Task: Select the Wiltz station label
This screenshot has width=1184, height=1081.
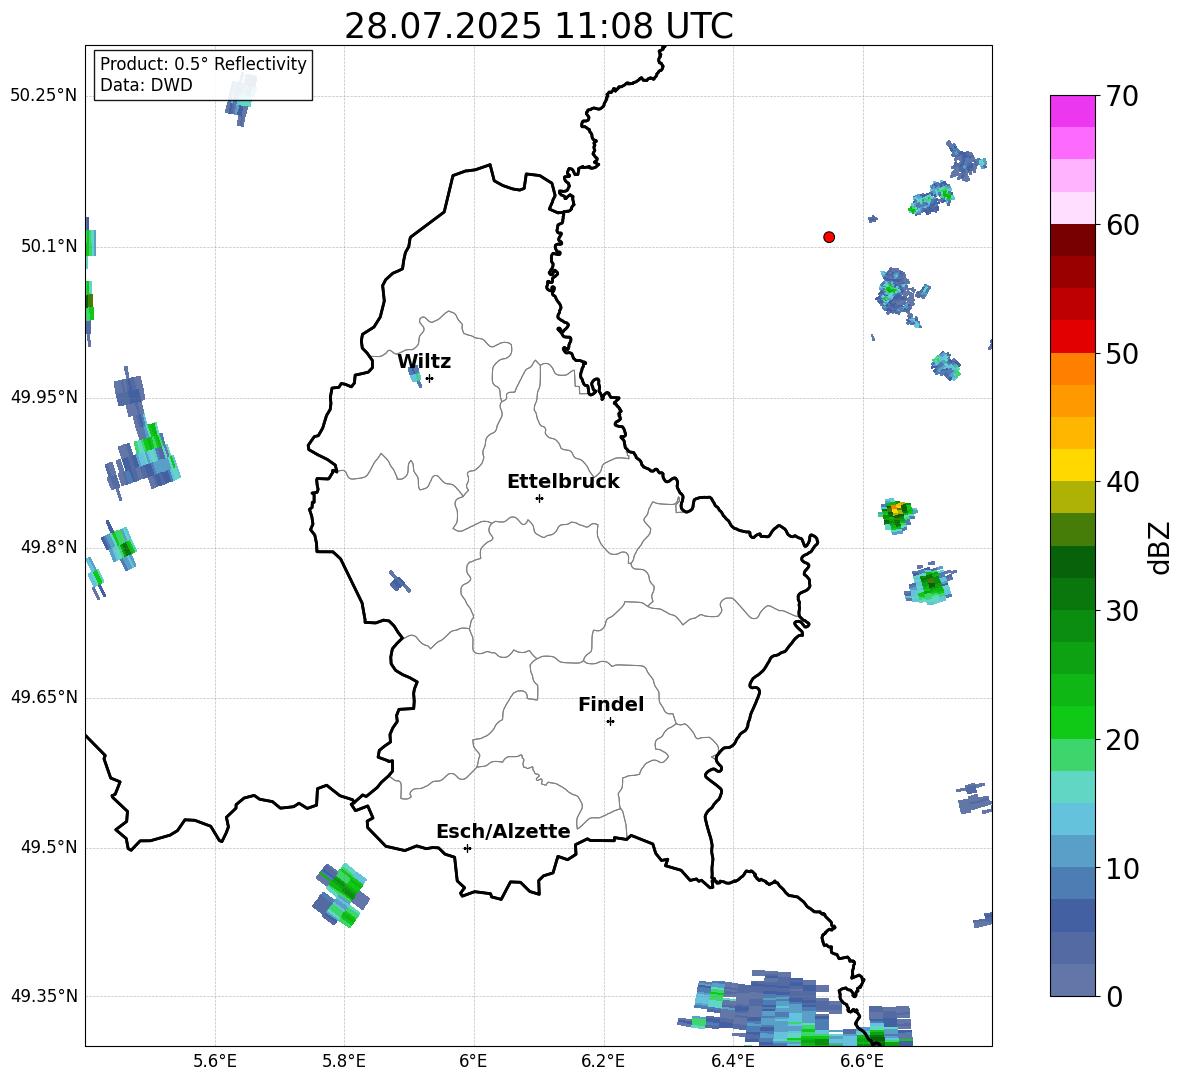Action: tap(424, 362)
